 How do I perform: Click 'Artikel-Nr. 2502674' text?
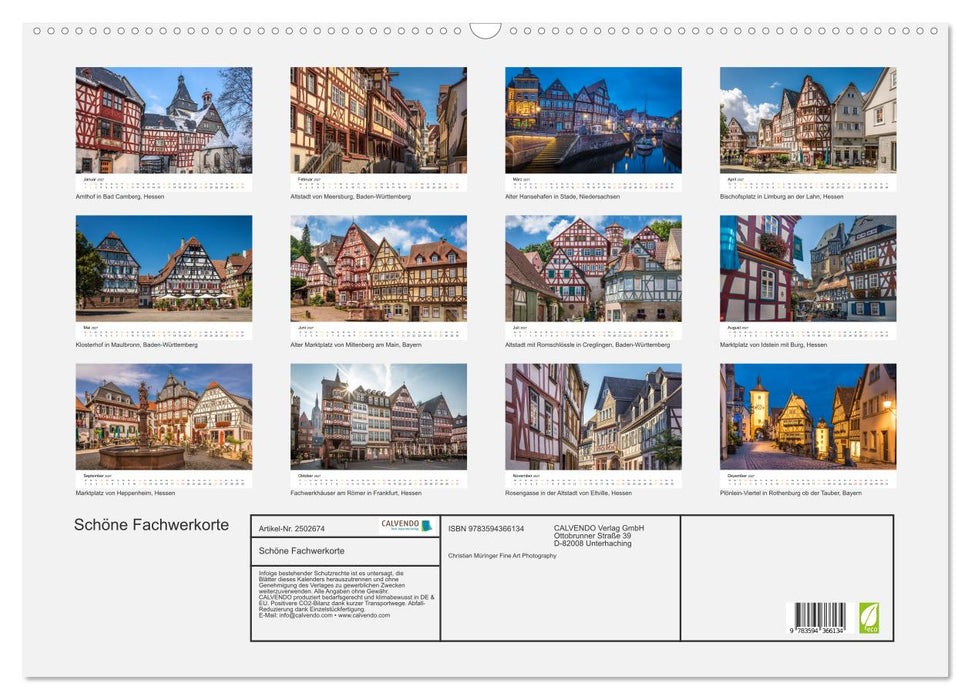(292, 528)
